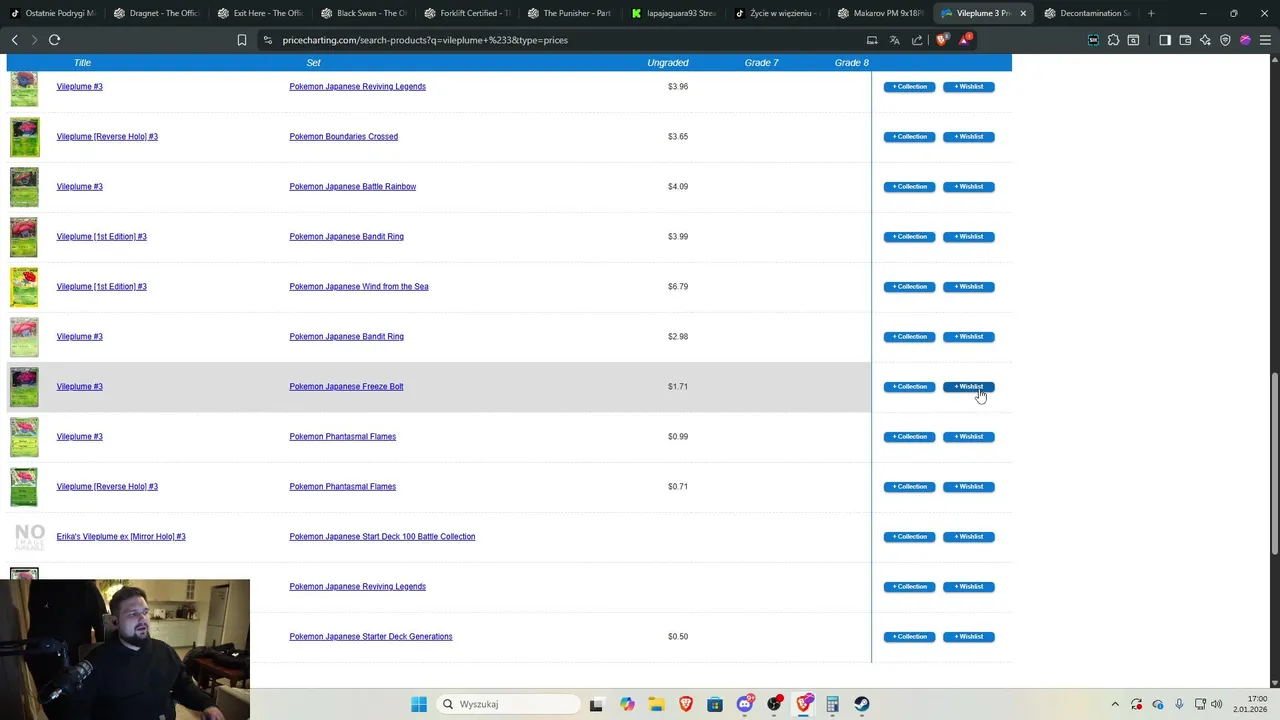Click the $0.50 ungraded price

coord(678,637)
